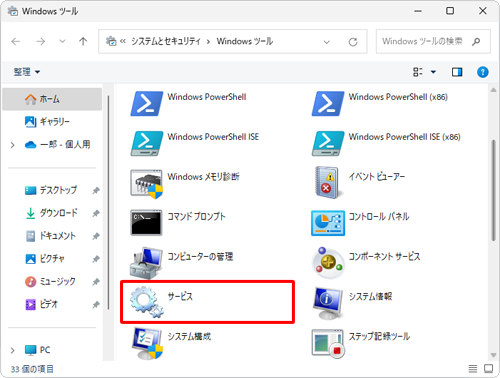Expand the address bar history dropdown
500x378 pixels.
click(x=327, y=42)
